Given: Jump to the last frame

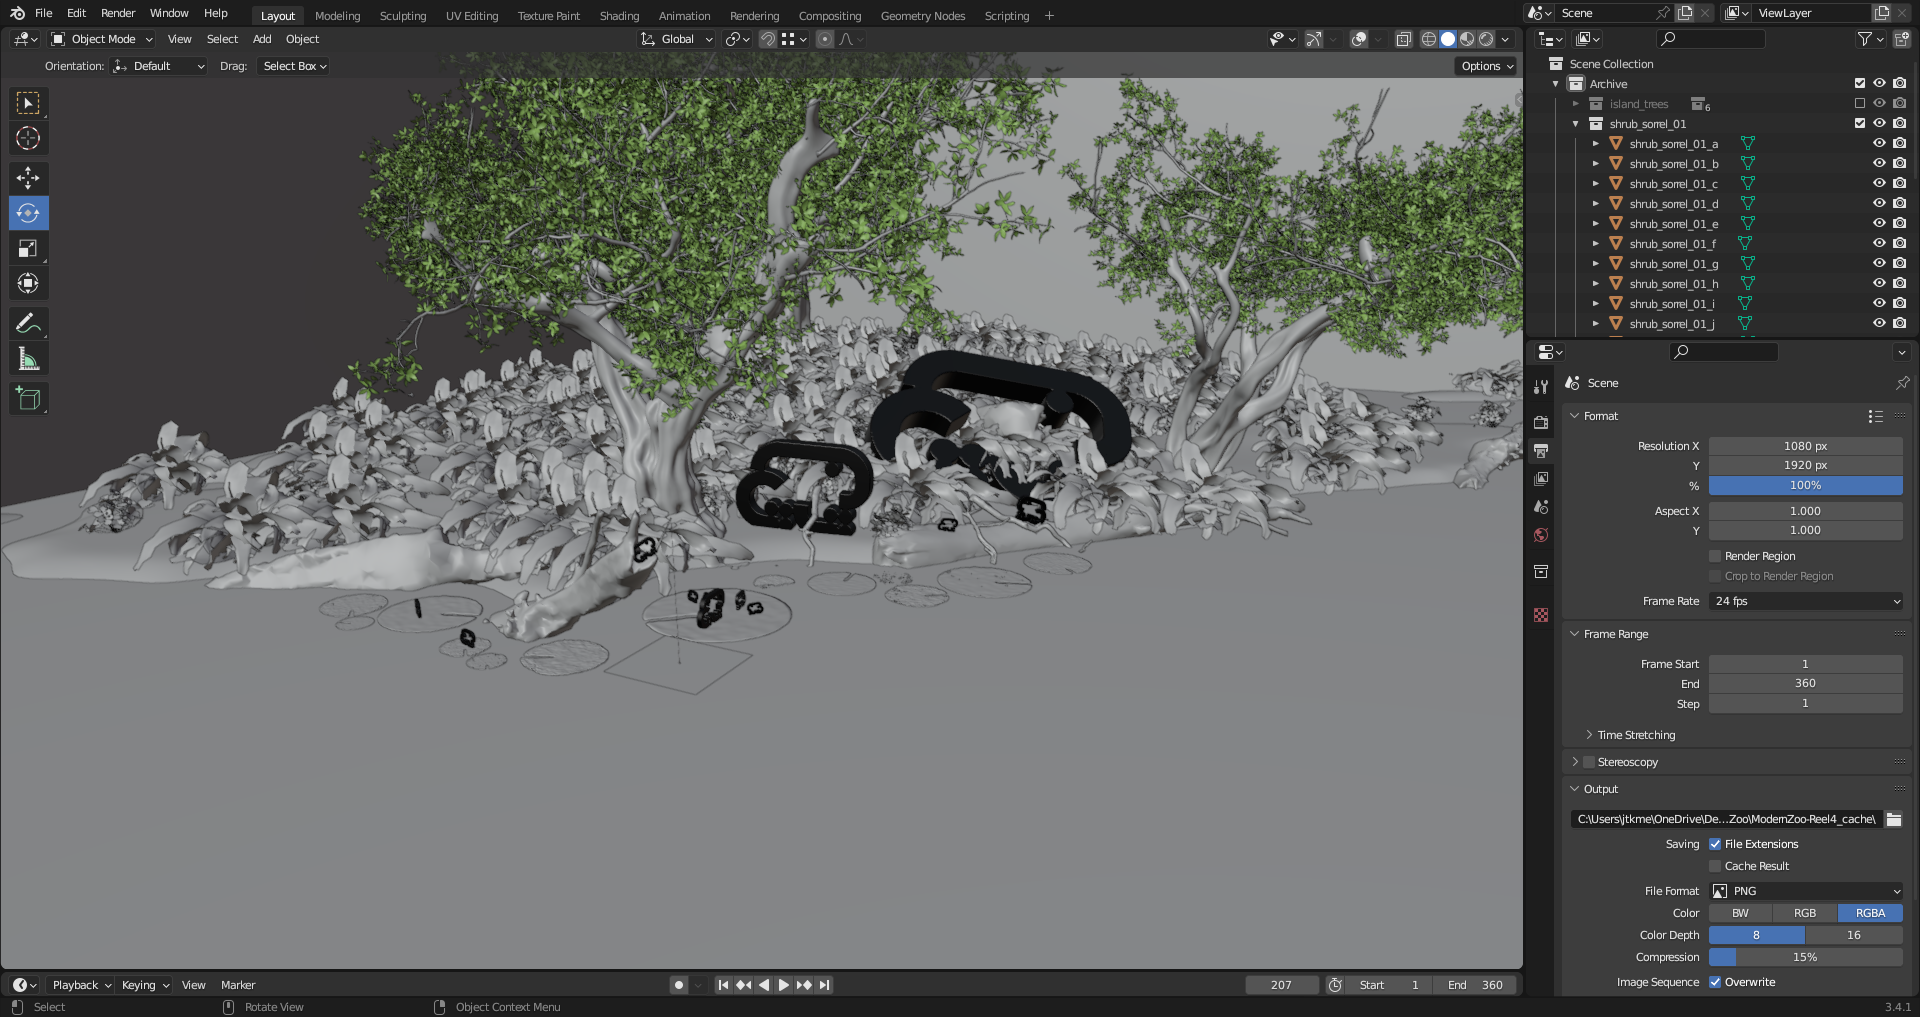Looking at the screenshot, I should [x=824, y=985].
